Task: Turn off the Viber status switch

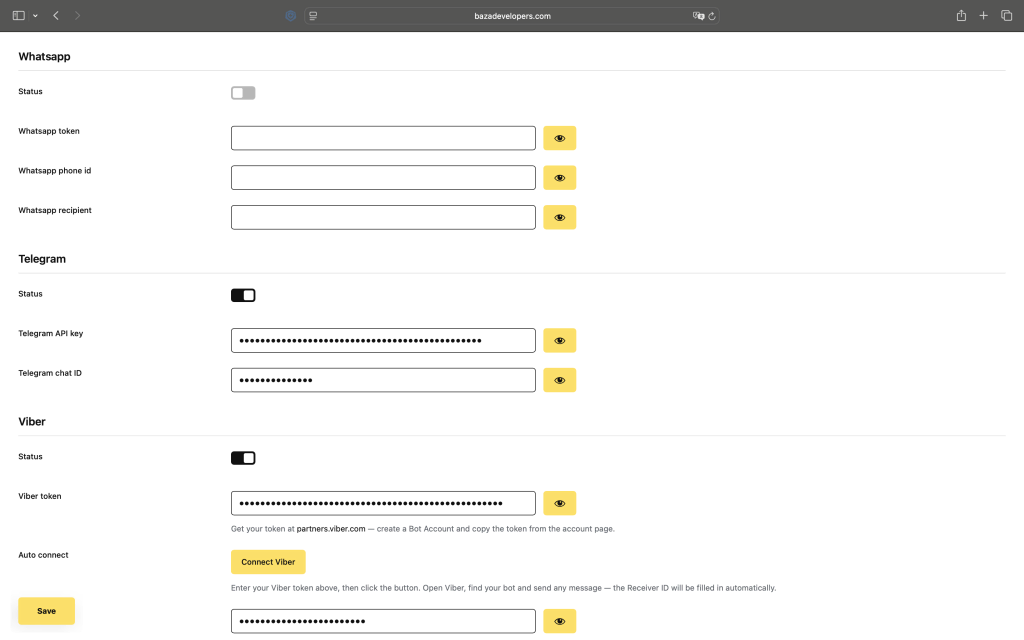Action: (243, 458)
